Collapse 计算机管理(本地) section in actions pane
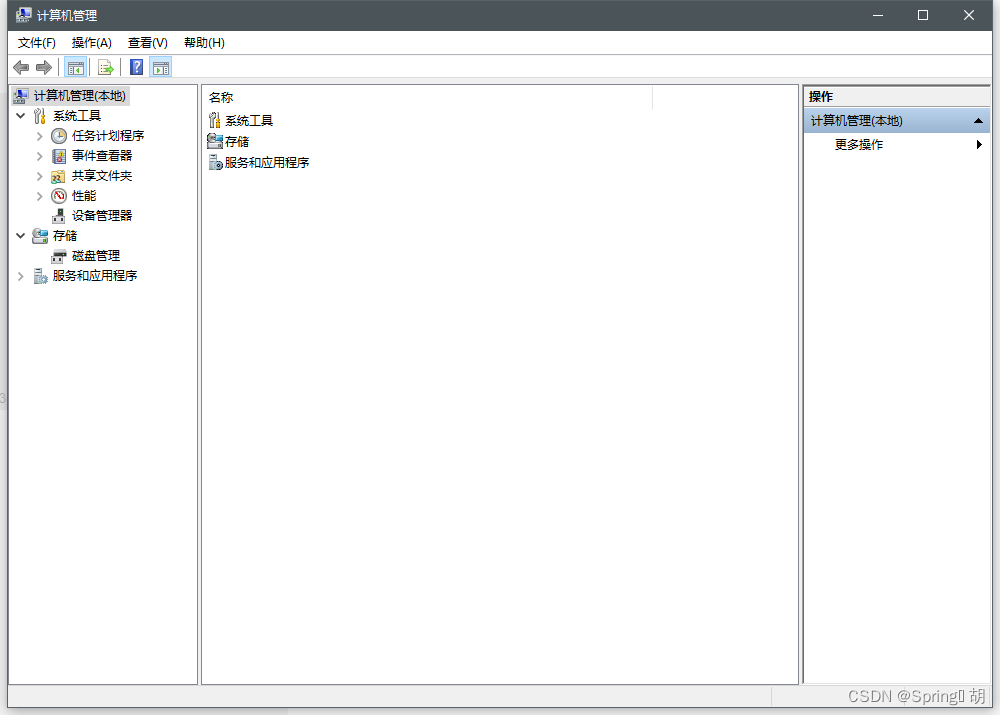1000x715 pixels. click(x=978, y=121)
